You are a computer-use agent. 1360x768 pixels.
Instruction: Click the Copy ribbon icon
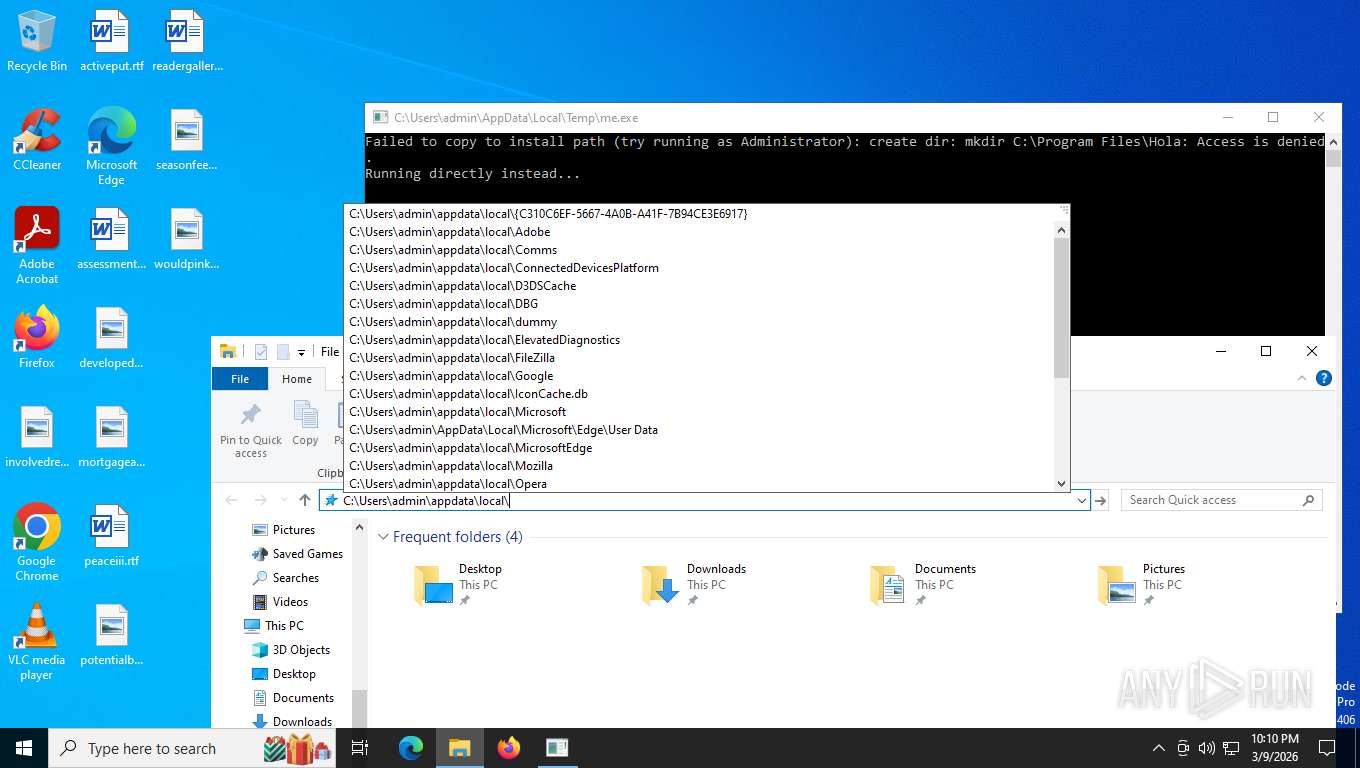pyautogui.click(x=305, y=423)
